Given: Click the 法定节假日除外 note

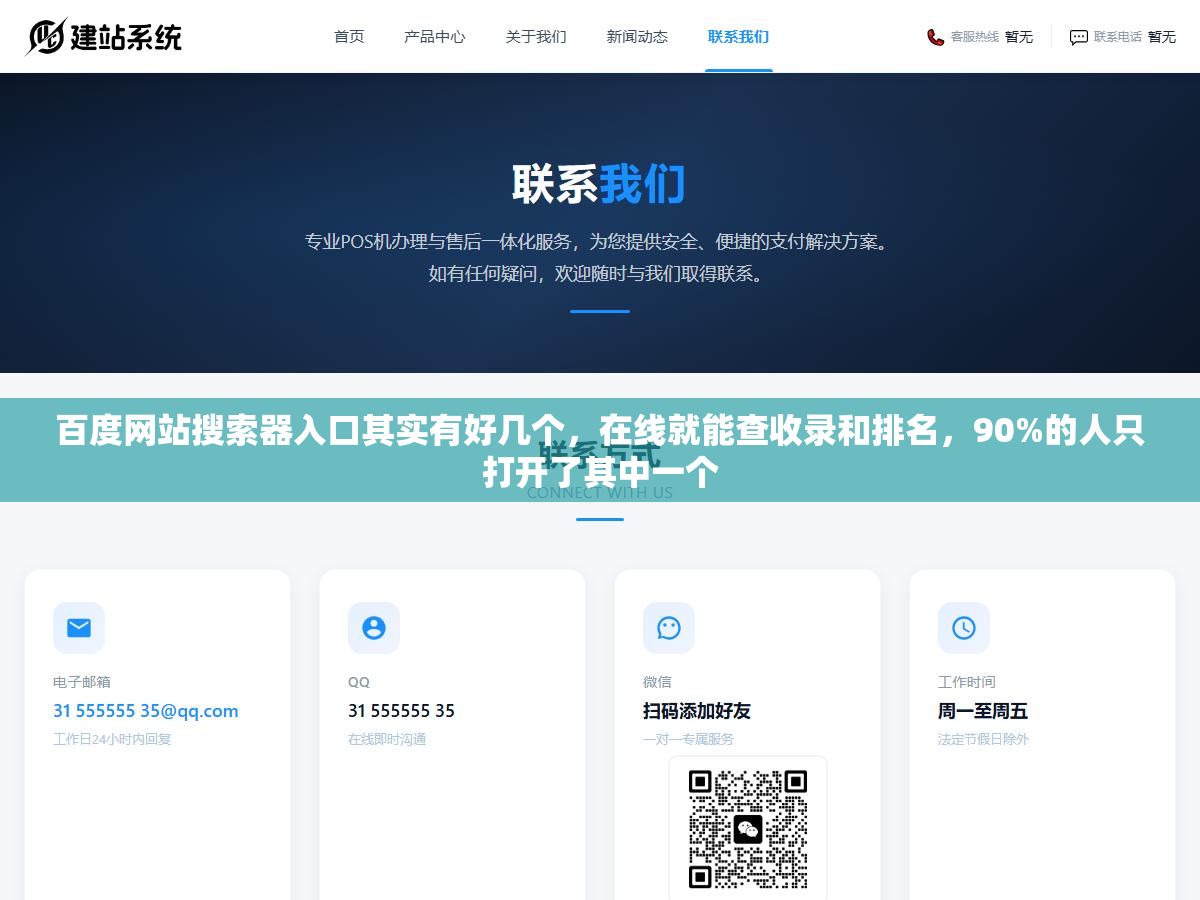Looking at the screenshot, I should pyautogui.click(x=983, y=739).
